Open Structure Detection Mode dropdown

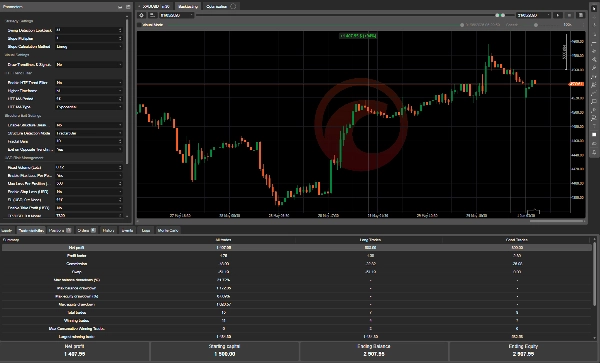pyautogui.click(x=88, y=133)
